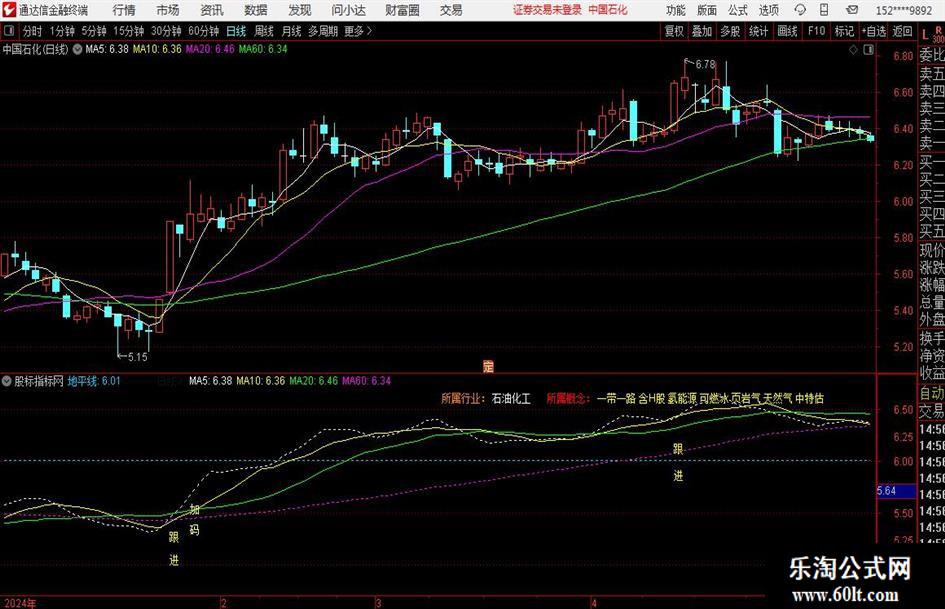Open the 数据 menu
Image resolution: width=945 pixels, height=609 pixels.
tap(256, 10)
